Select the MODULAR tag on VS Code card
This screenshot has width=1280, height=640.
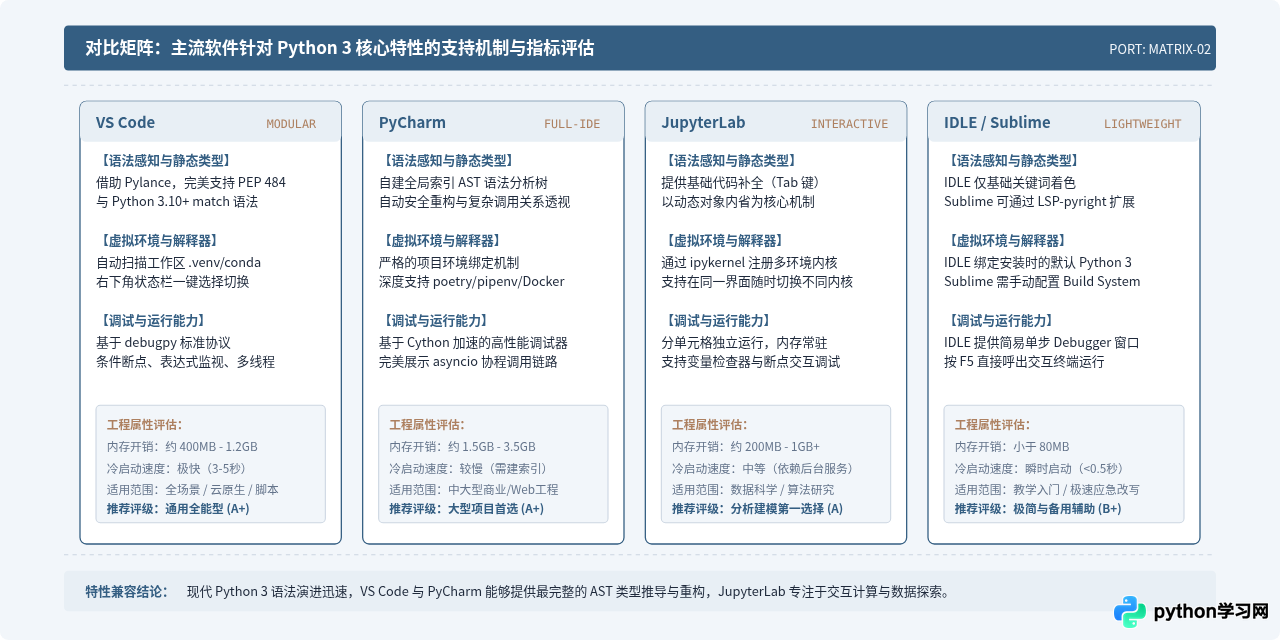[x=291, y=124]
